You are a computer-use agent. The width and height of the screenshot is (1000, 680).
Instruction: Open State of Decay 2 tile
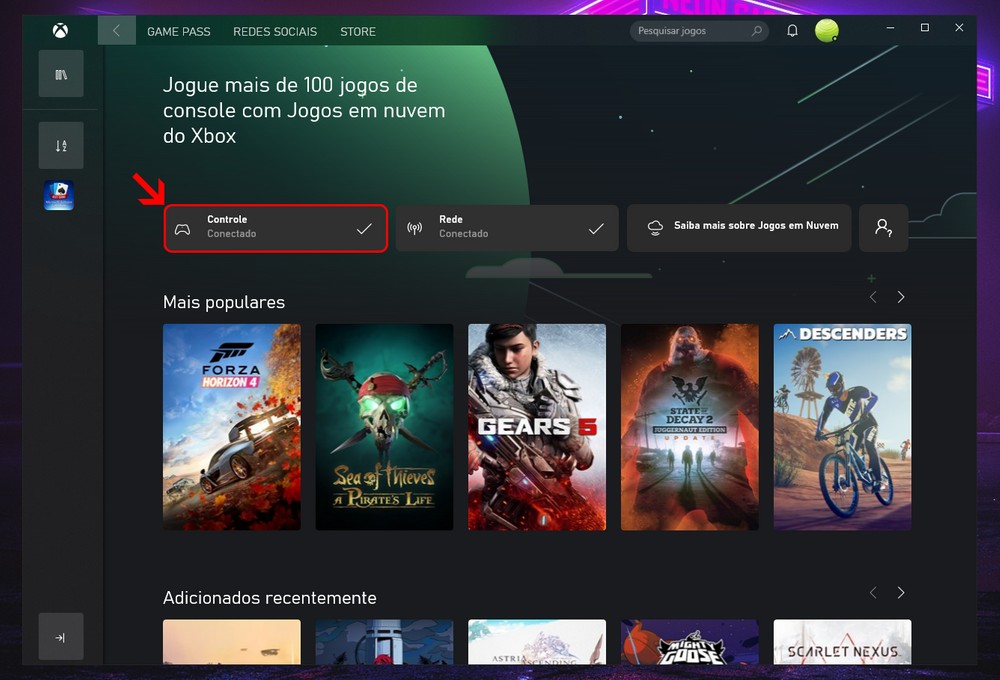tap(690, 427)
